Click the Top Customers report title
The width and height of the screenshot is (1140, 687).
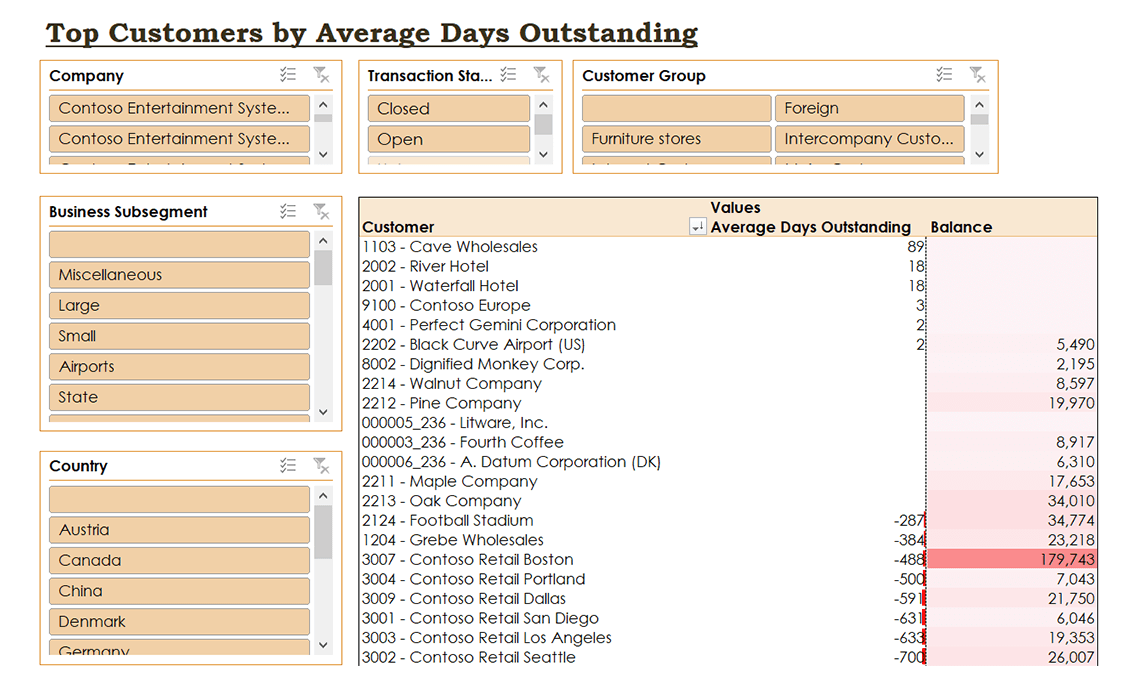click(x=372, y=33)
